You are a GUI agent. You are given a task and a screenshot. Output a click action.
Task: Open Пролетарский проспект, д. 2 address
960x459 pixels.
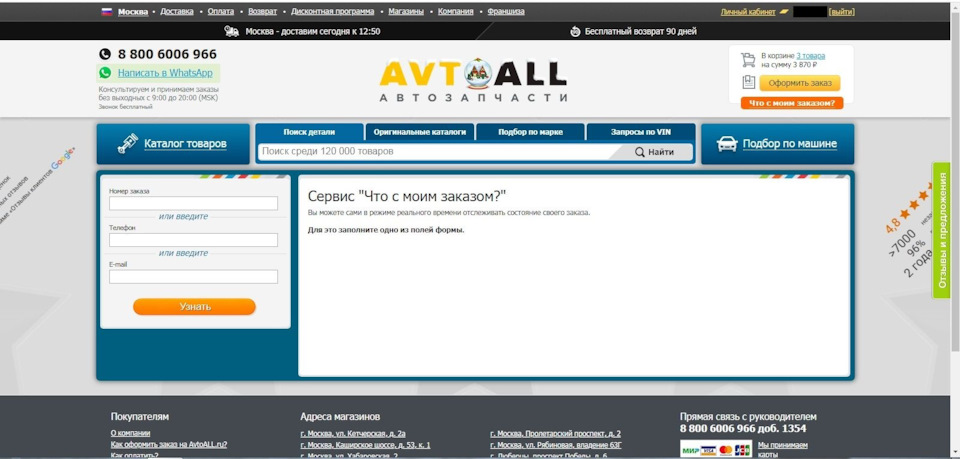point(555,433)
